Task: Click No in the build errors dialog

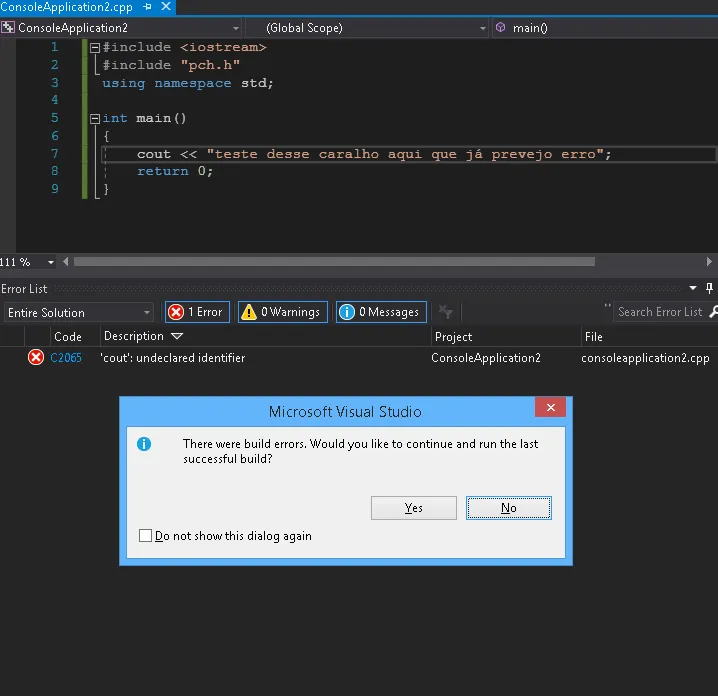Action: coord(508,508)
